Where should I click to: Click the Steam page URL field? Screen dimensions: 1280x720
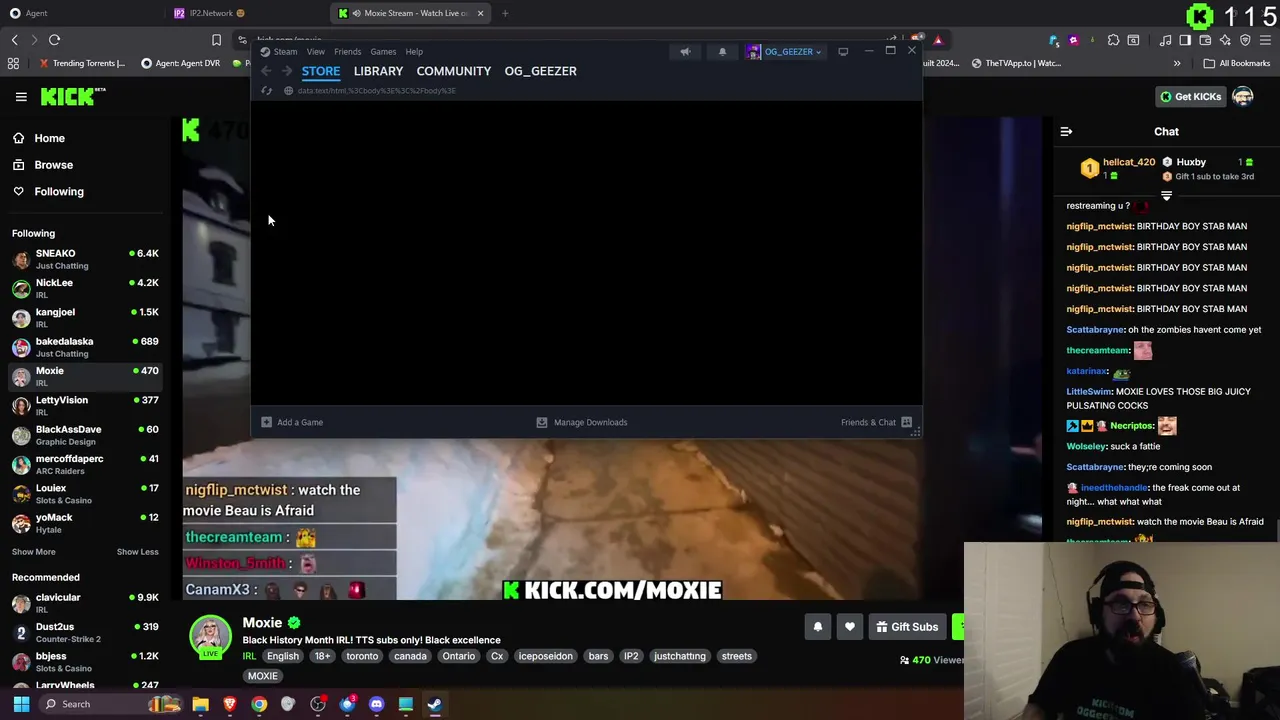376,91
